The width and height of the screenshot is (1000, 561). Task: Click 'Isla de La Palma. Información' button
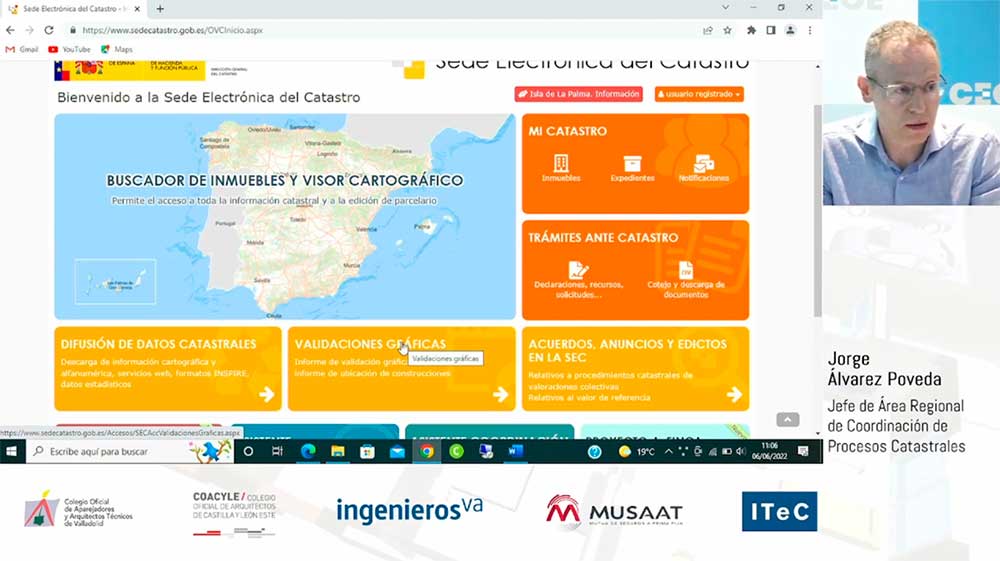[578, 94]
